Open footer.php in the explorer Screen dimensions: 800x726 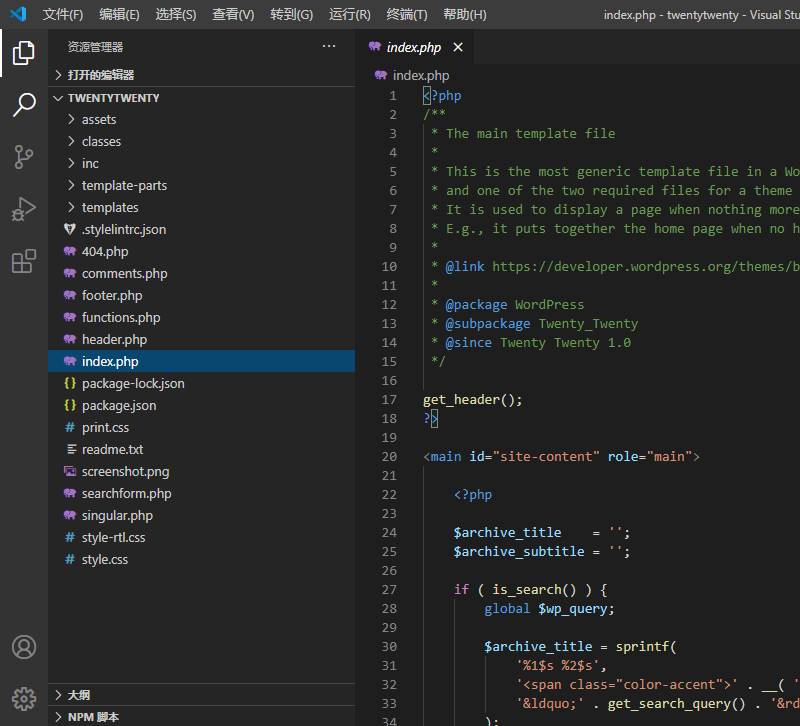click(x=202, y=295)
